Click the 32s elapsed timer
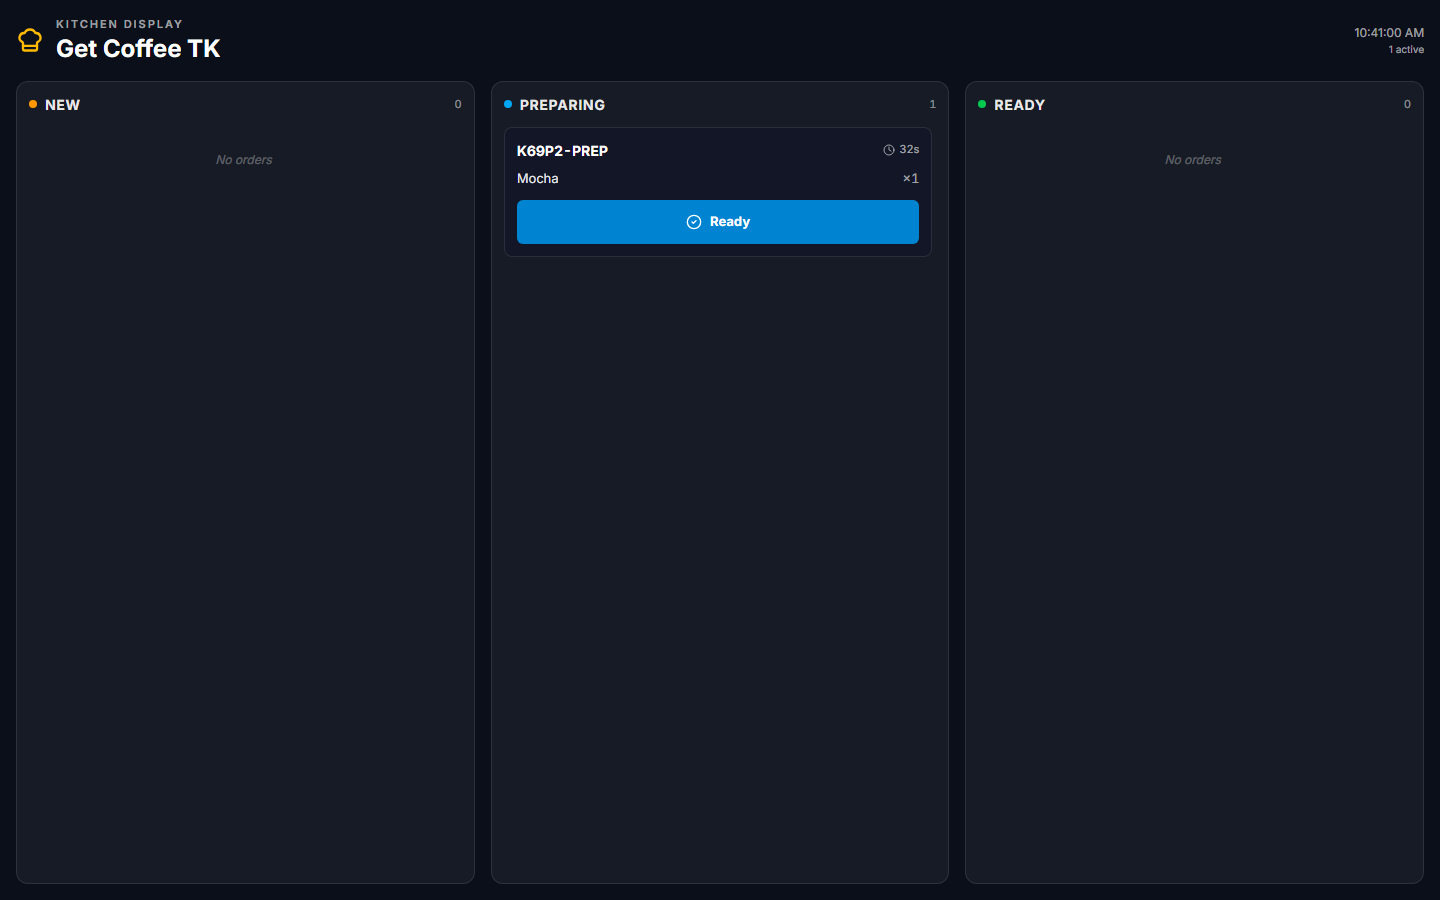Image resolution: width=1440 pixels, height=900 pixels. (909, 150)
